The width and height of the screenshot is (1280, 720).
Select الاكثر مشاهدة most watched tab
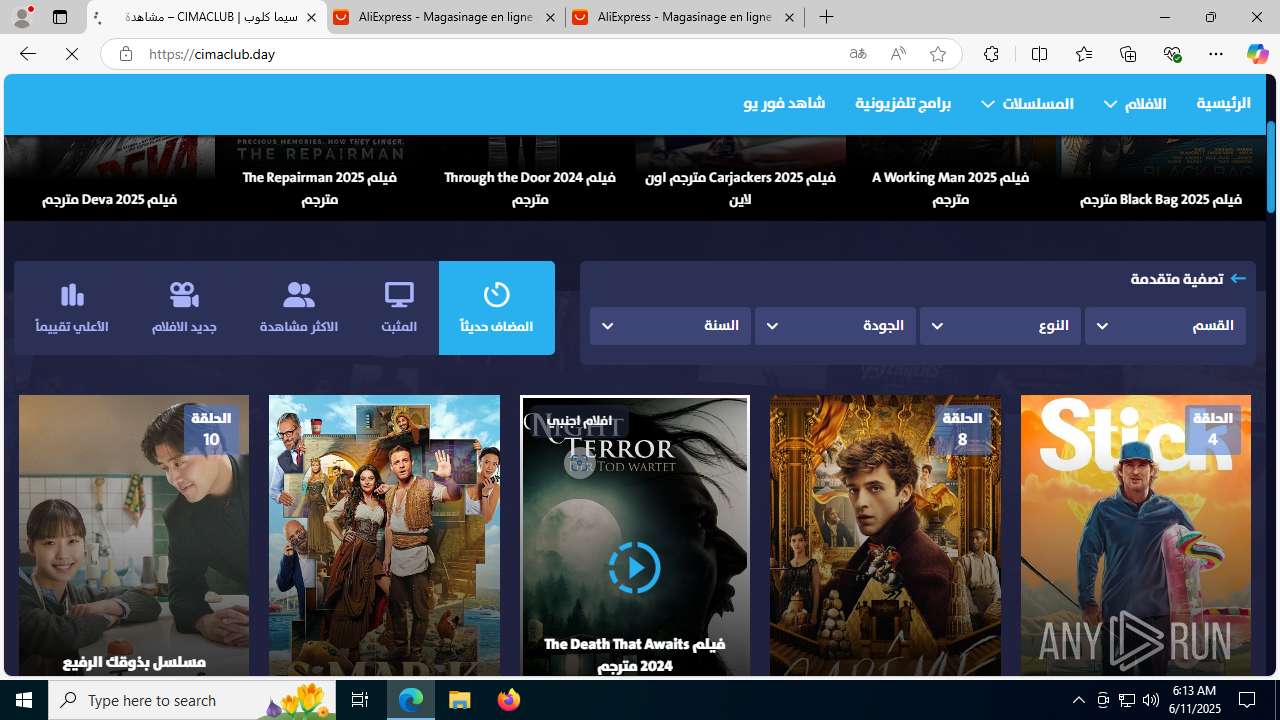pos(298,308)
